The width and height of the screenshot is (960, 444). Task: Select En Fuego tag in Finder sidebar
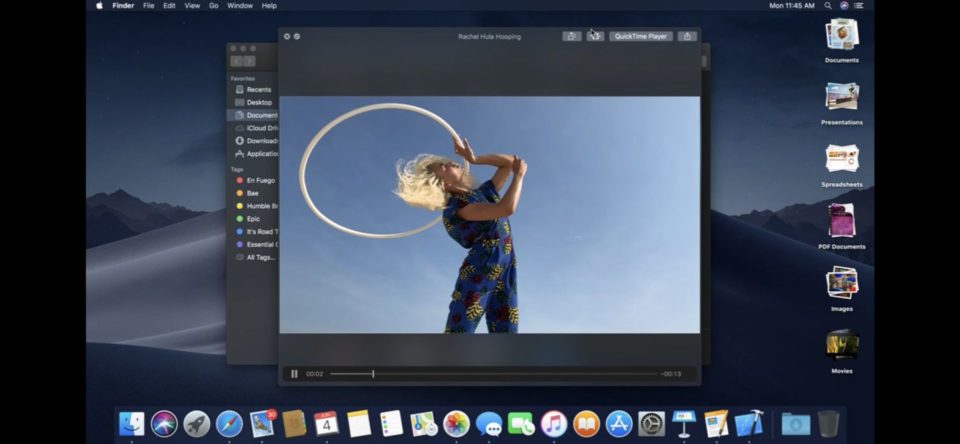260,181
